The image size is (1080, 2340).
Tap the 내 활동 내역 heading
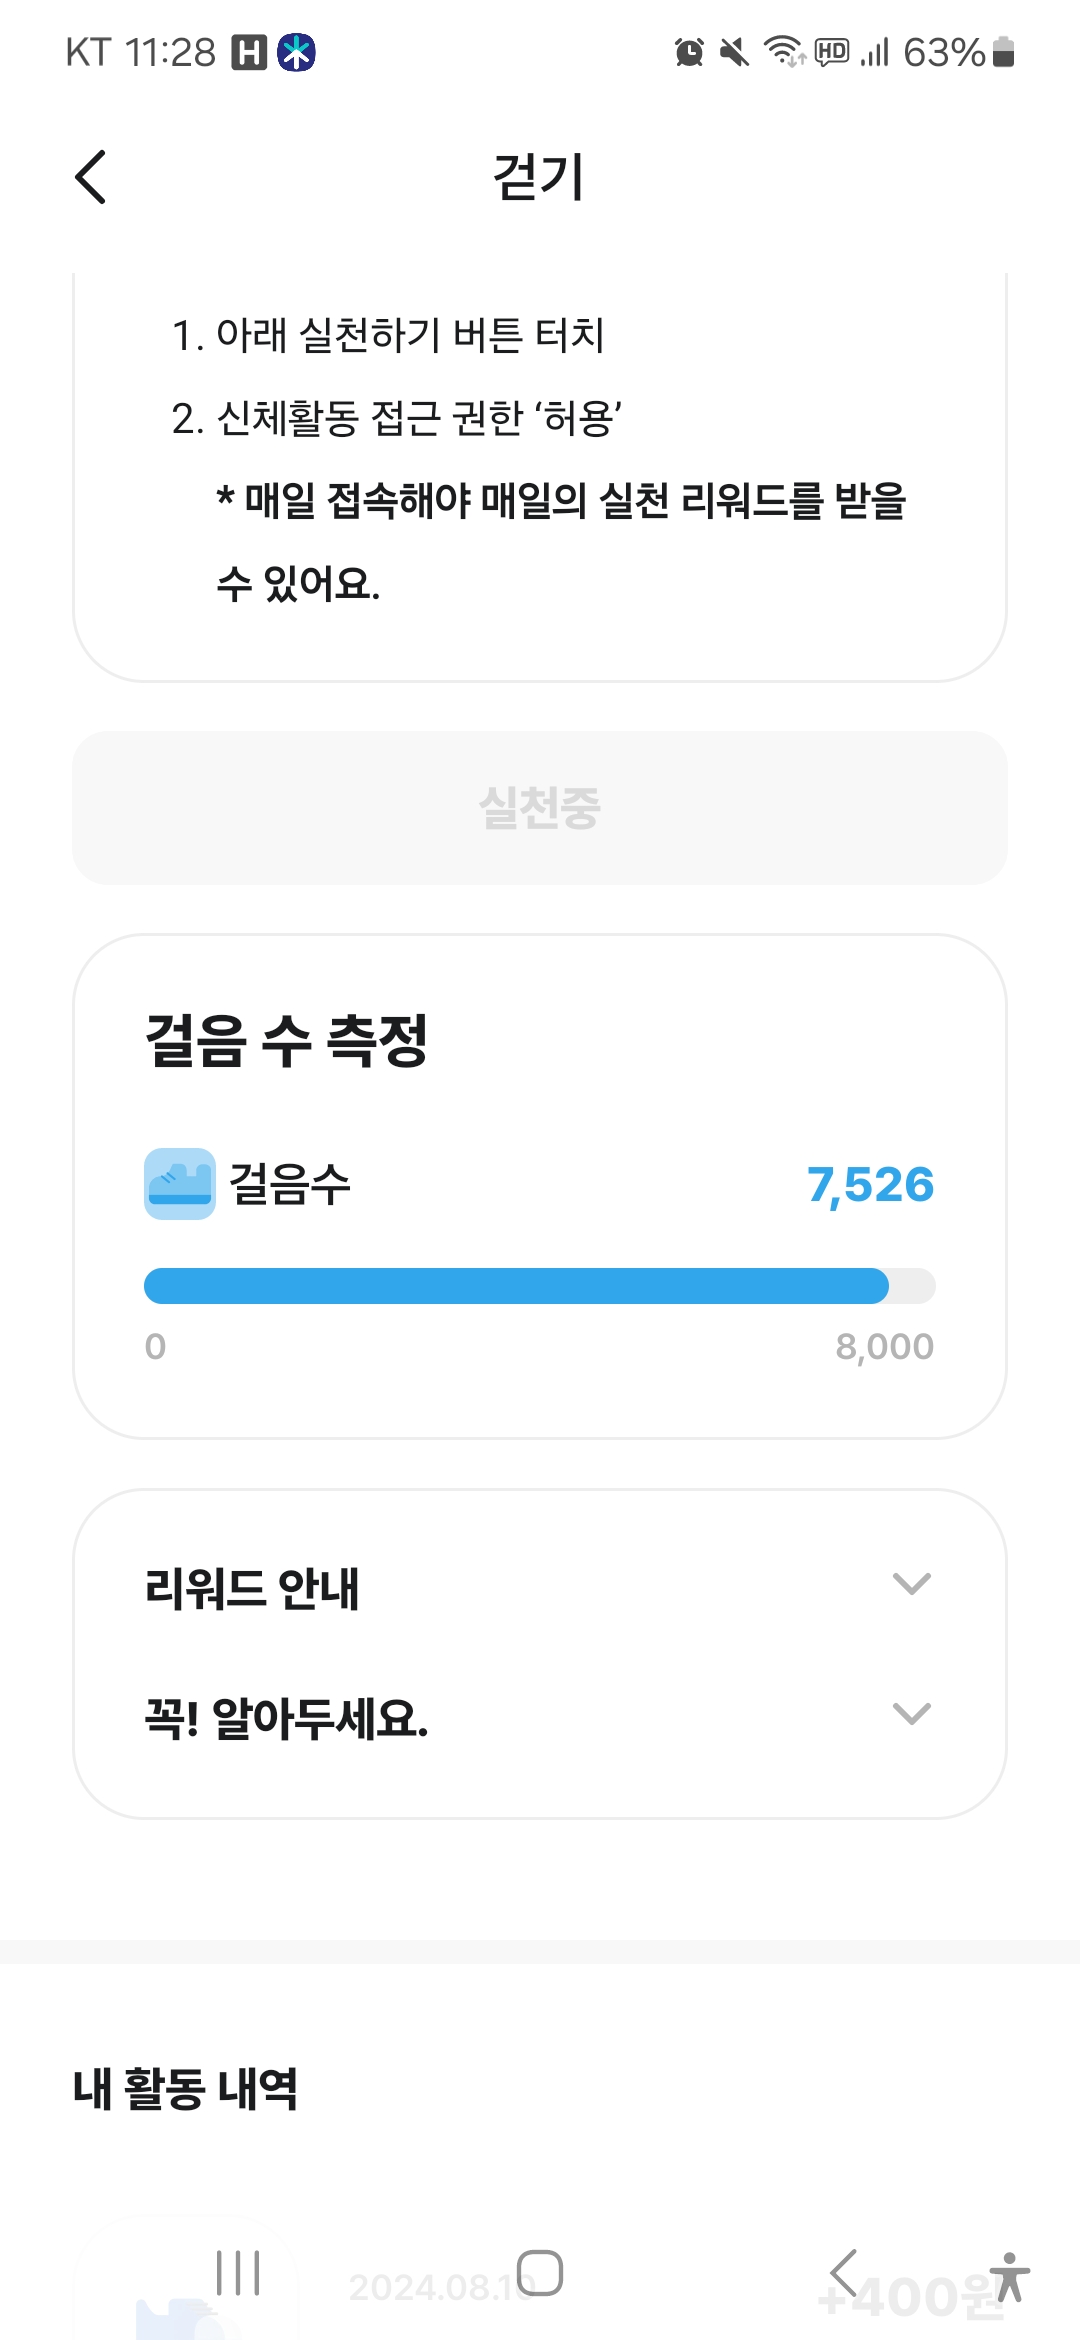click(x=186, y=2089)
